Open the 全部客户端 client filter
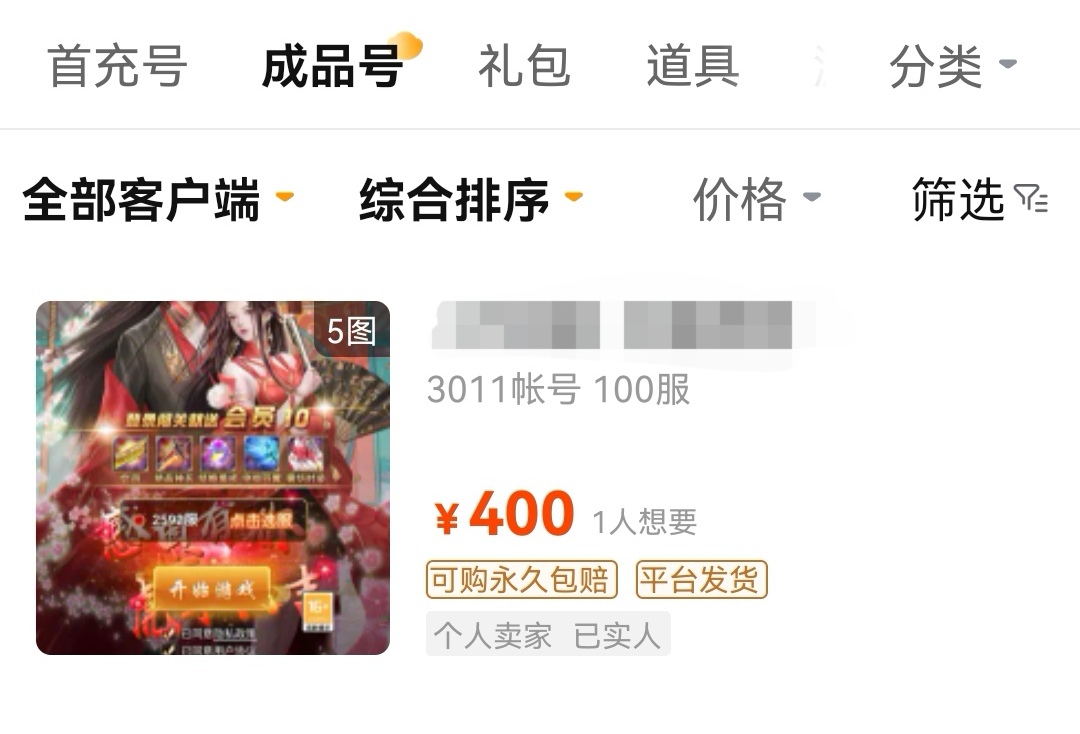1080x734 pixels. [x=158, y=200]
